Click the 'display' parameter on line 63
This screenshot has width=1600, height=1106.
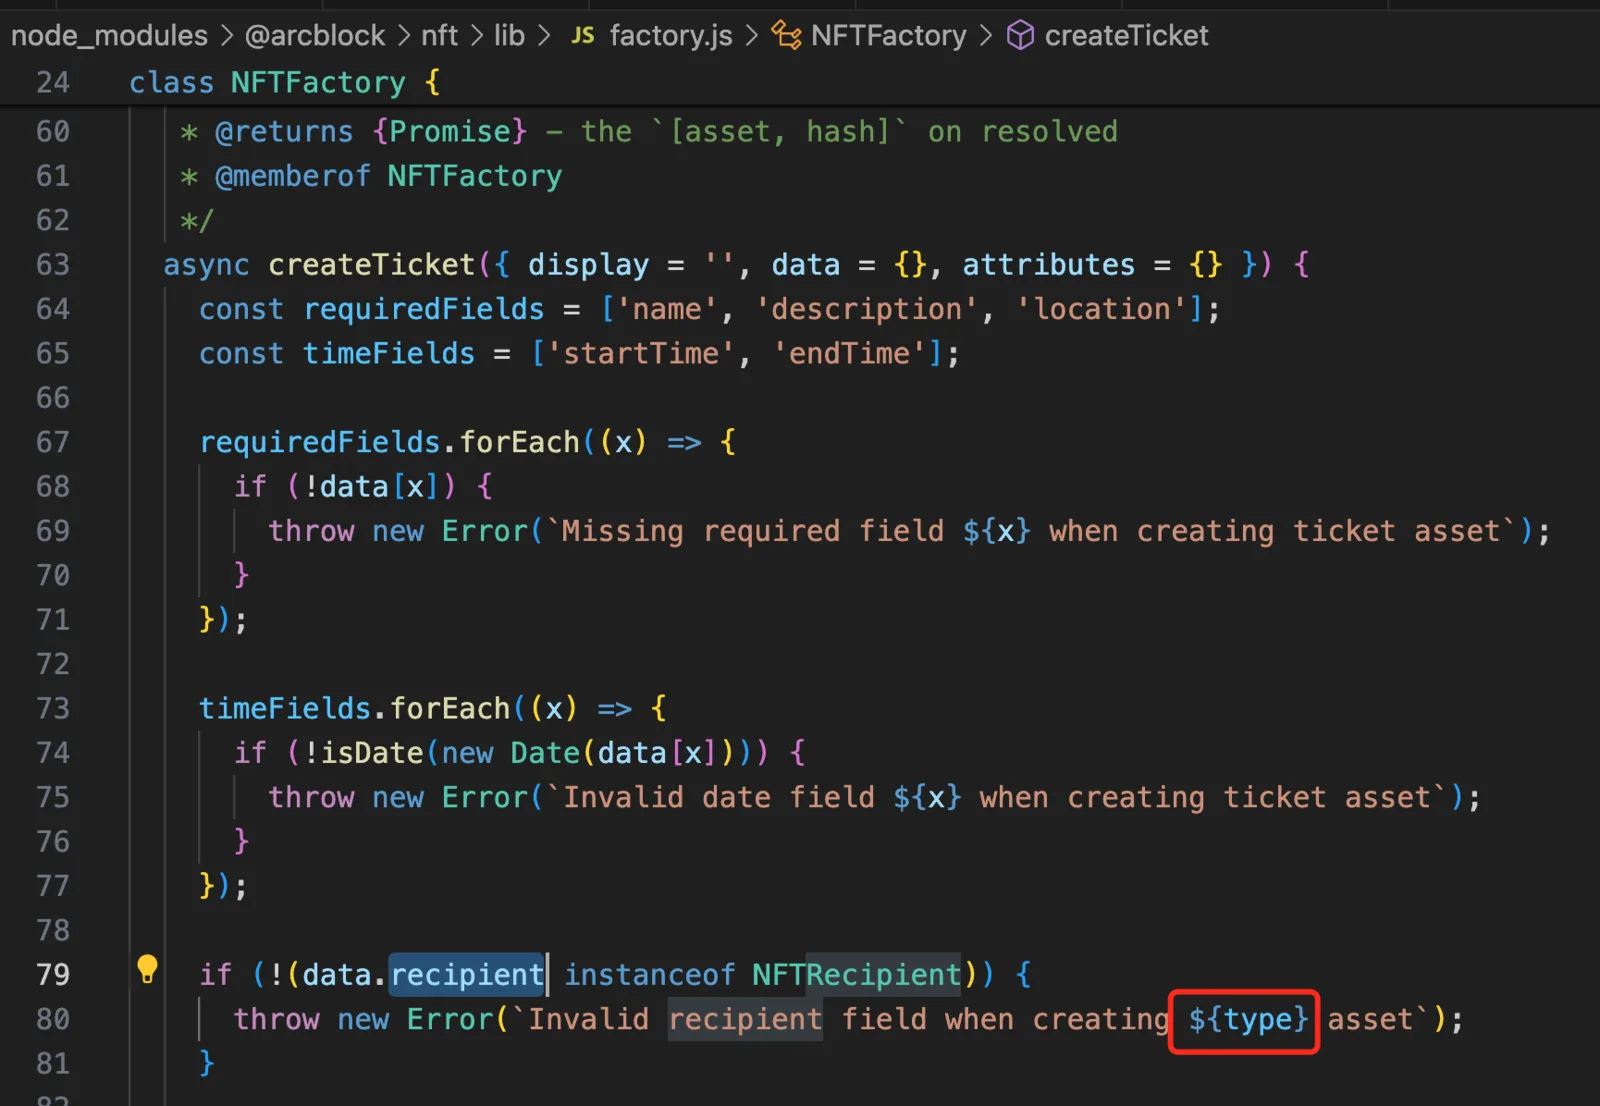point(588,265)
